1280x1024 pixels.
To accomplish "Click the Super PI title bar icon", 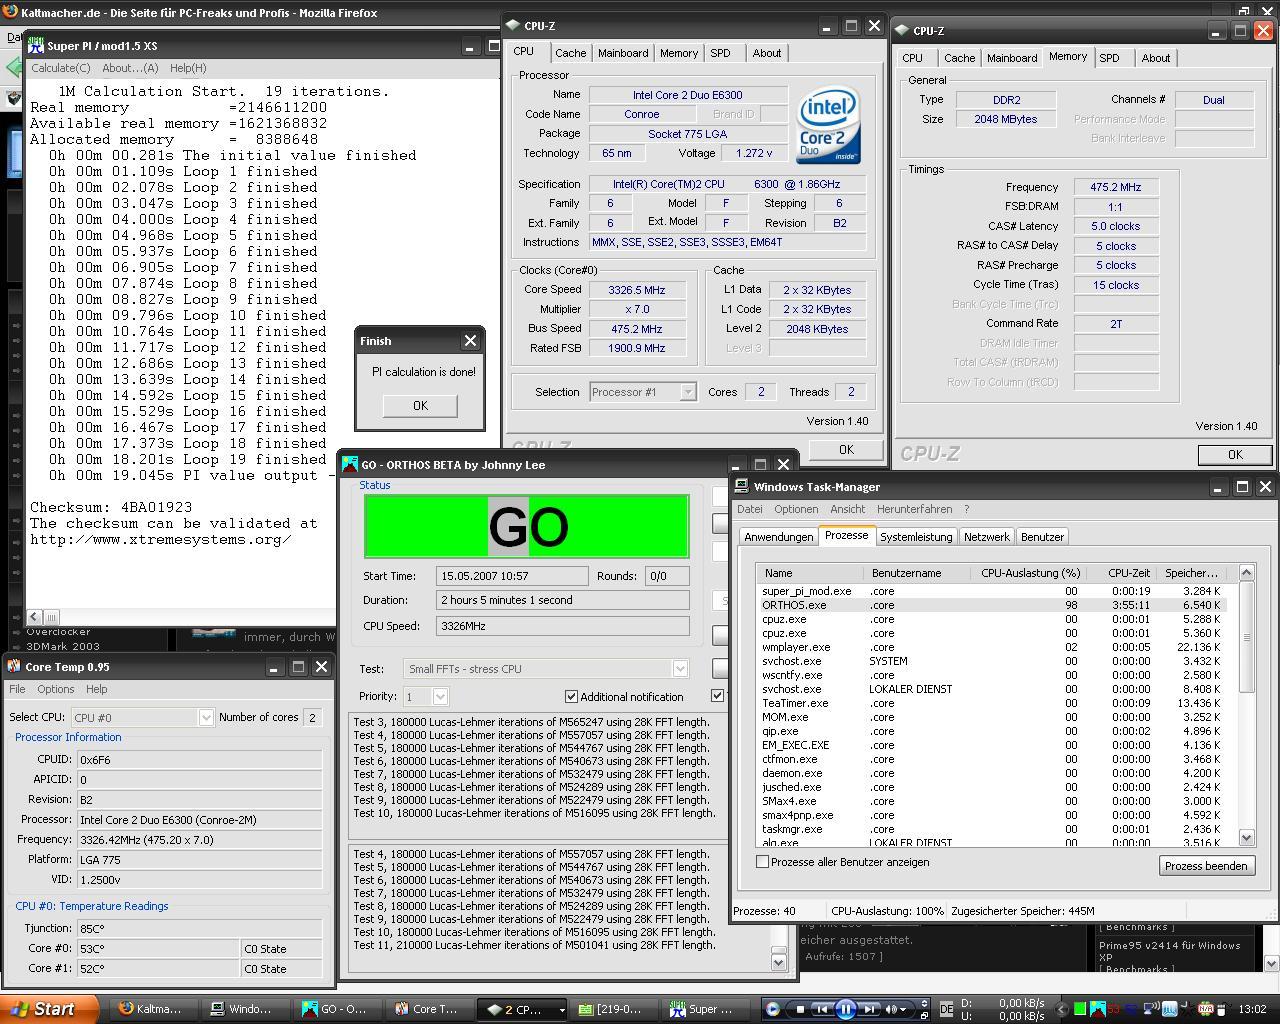I will 36,46.
